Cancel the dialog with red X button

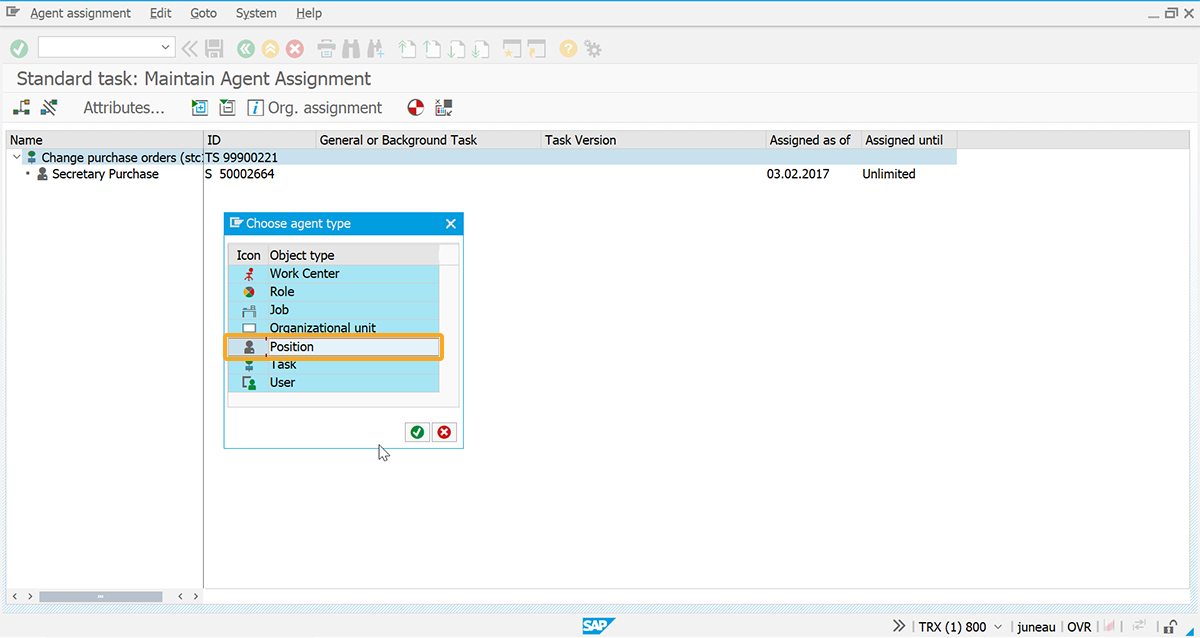click(x=444, y=432)
